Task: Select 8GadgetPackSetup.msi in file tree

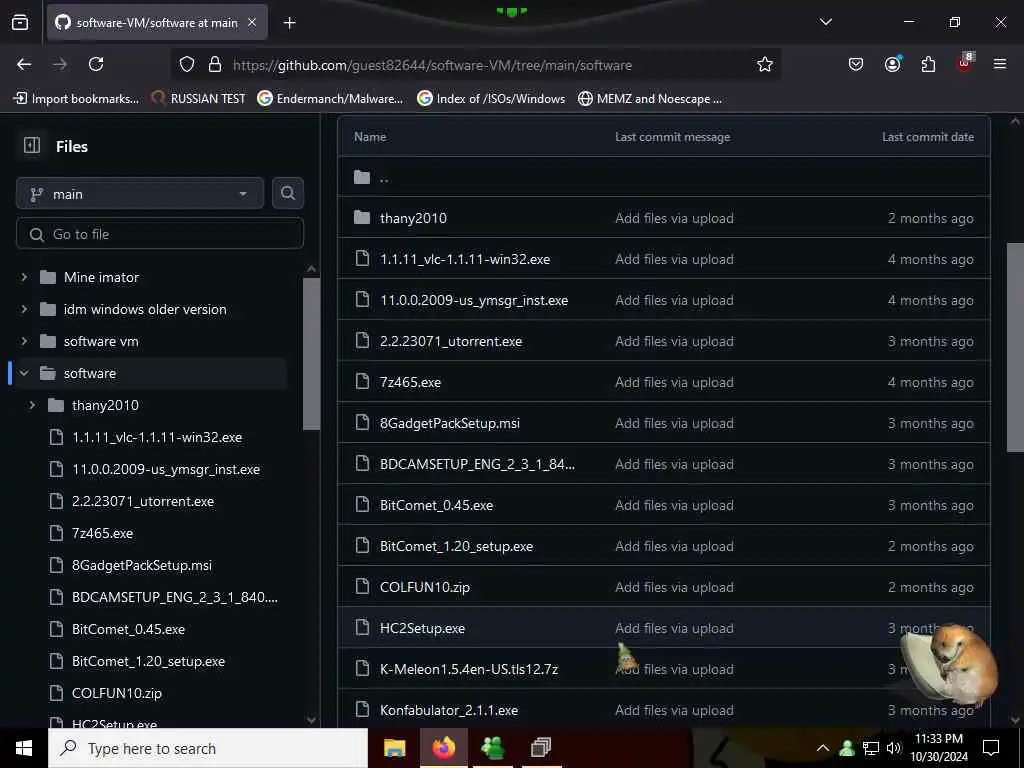Action: point(142,565)
